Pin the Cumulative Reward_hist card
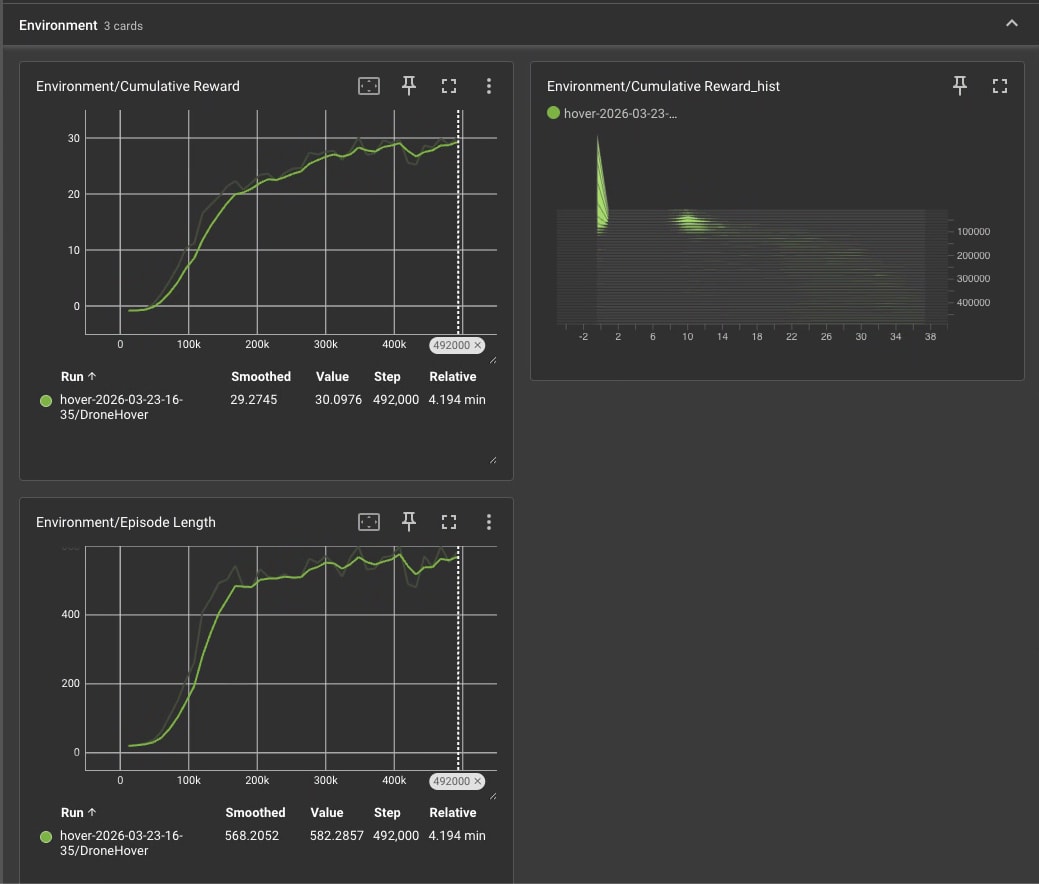Viewport: 1039px width, 884px height. (x=959, y=85)
